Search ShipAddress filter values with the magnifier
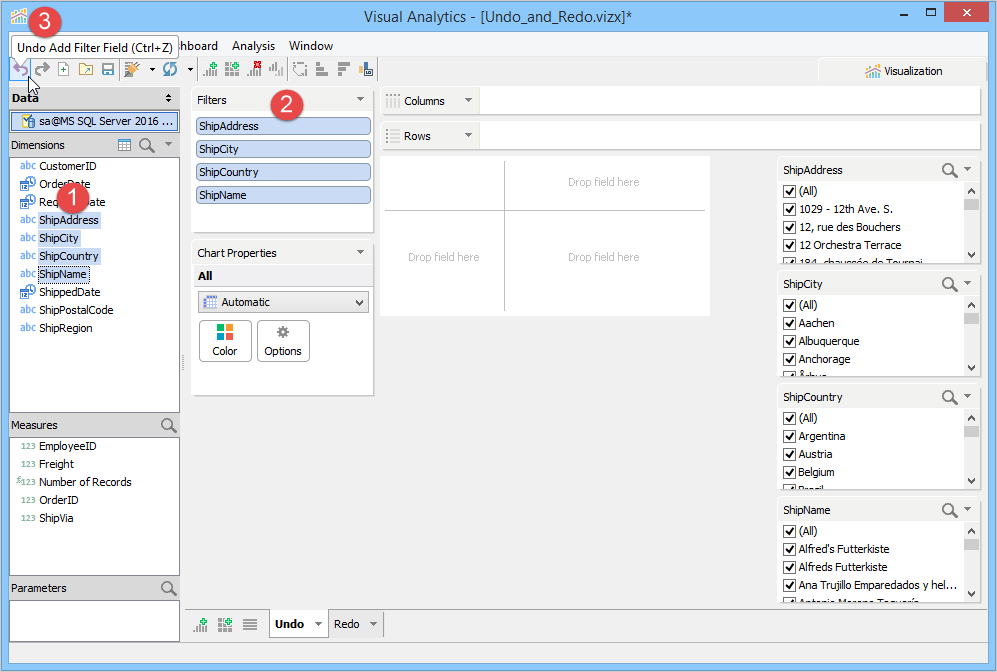The image size is (997, 672). (x=949, y=170)
